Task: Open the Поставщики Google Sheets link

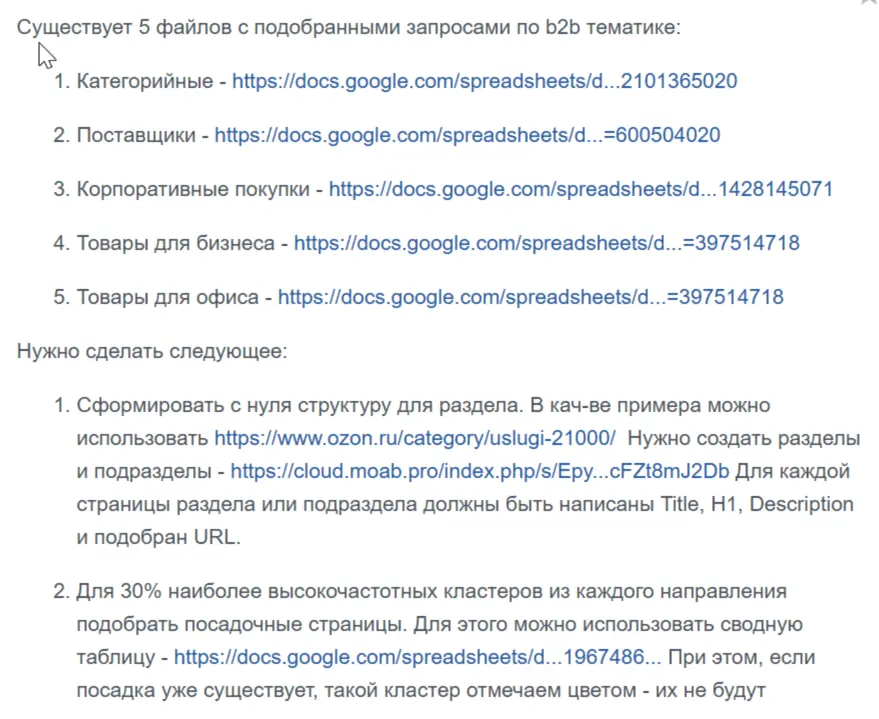Action: coord(467,135)
